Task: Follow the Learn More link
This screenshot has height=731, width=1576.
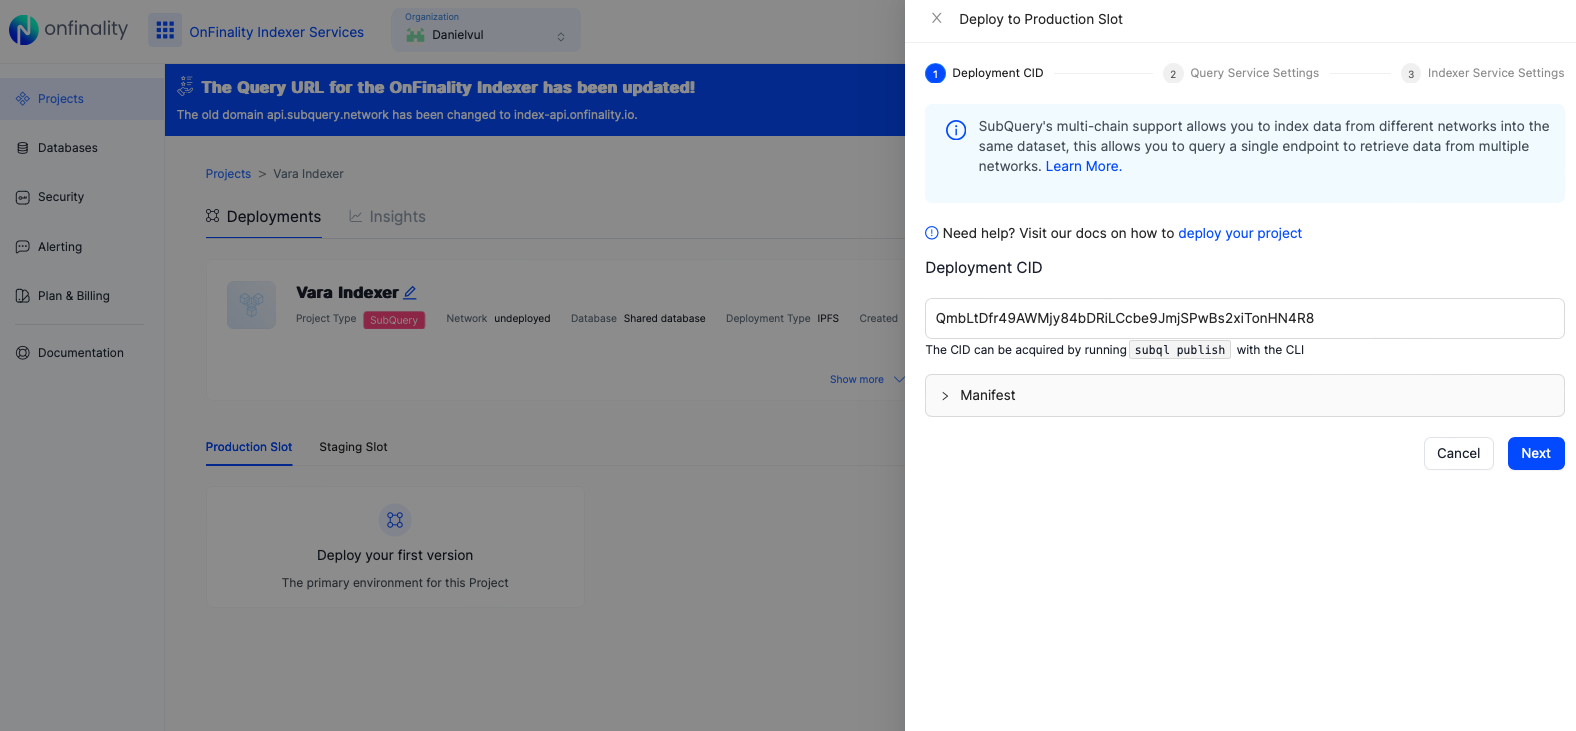Action: [1084, 166]
